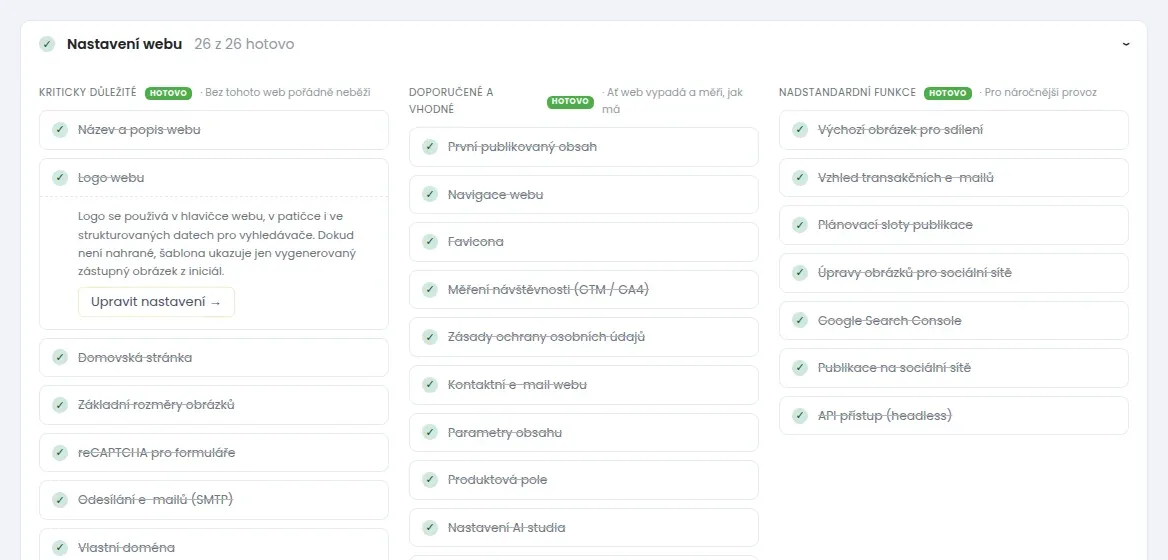This screenshot has height=560, width=1168.
Task: Expand the Domovská stránka item
Action: pos(214,357)
